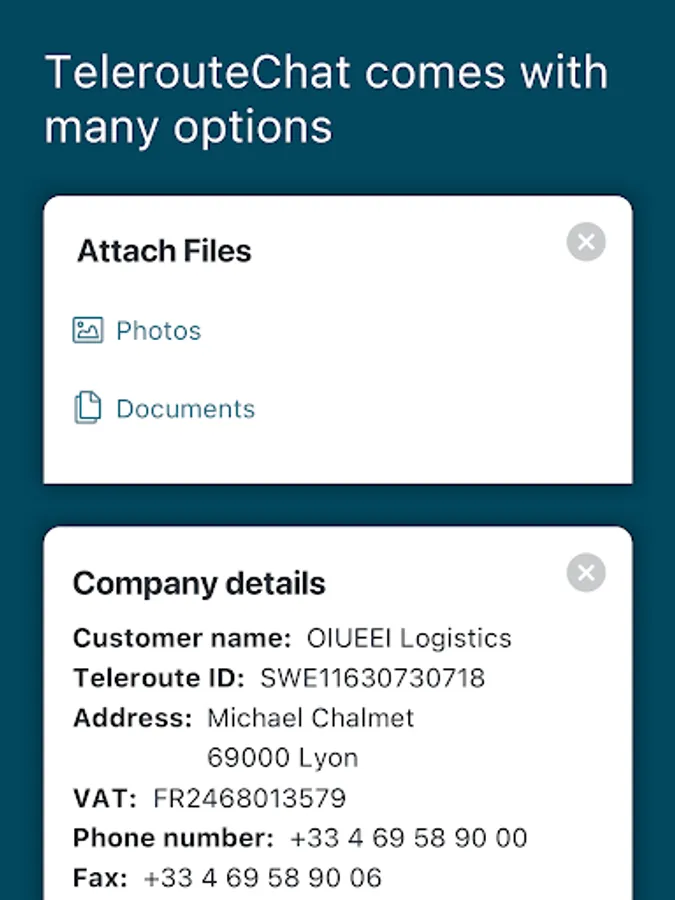Click the address line Michael Chalmet
The image size is (675, 900).
(311, 718)
